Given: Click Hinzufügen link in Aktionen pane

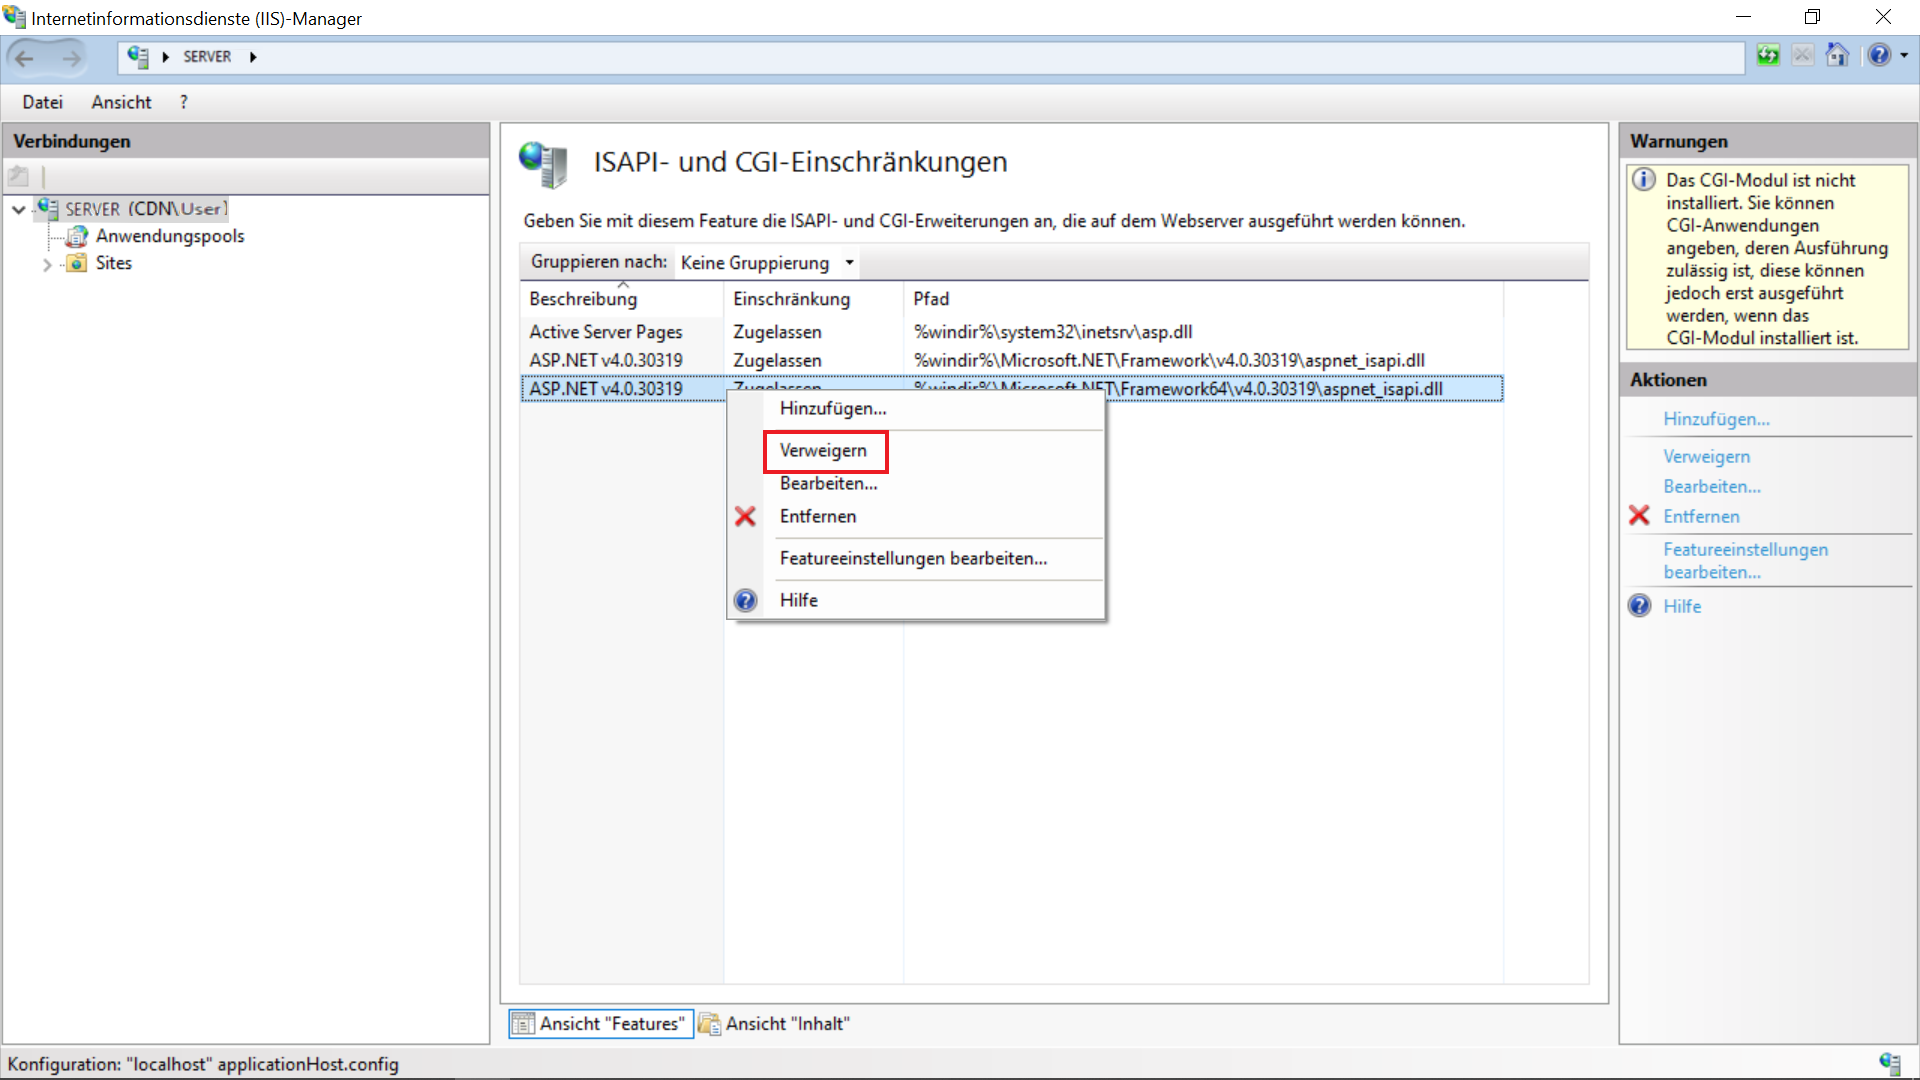Looking at the screenshot, I should [1716, 419].
